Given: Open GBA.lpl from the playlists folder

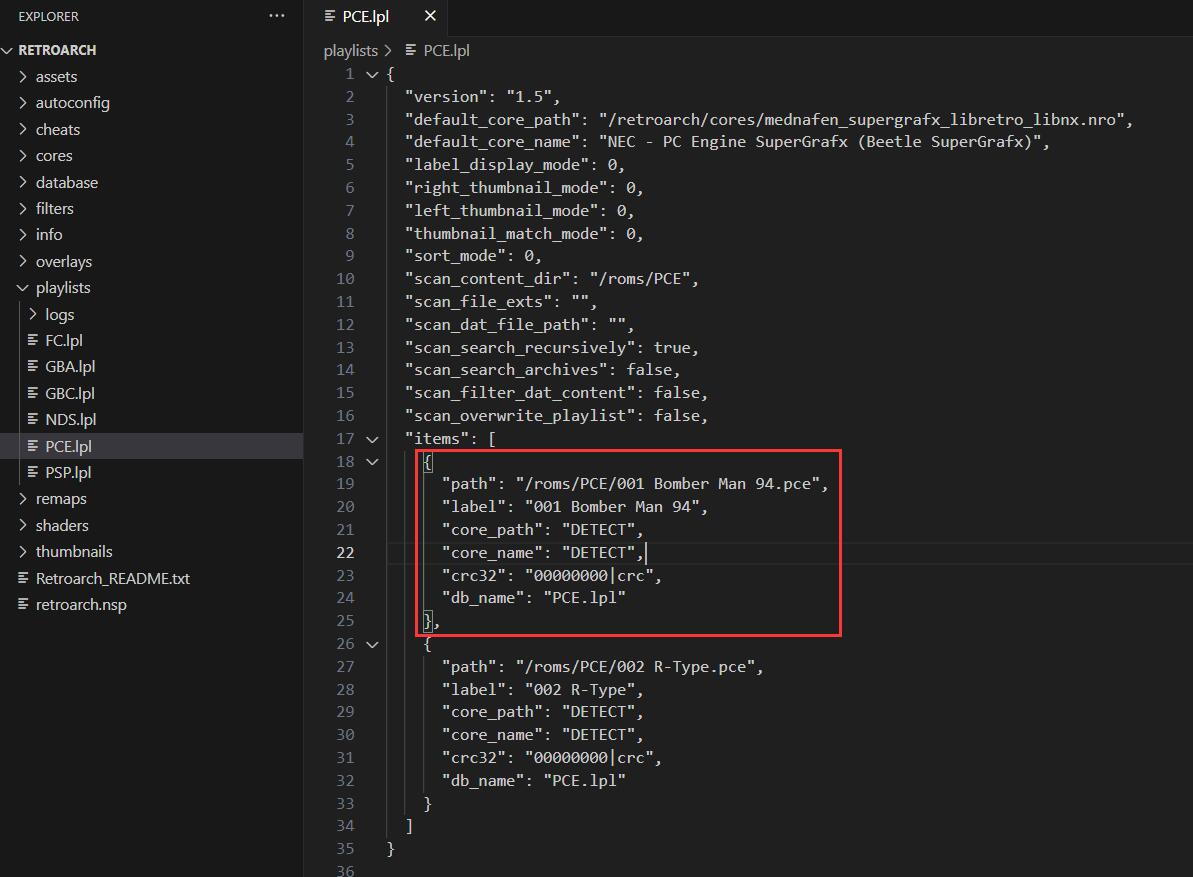Looking at the screenshot, I should click(70, 367).
